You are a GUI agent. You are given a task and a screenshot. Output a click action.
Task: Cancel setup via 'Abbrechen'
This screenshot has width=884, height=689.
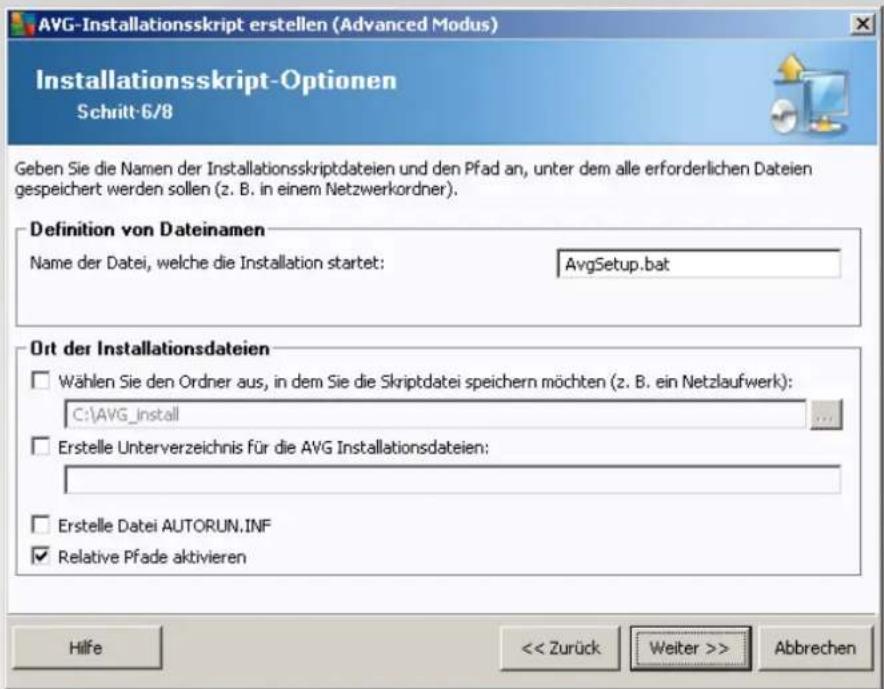click(x=815, y=648)
